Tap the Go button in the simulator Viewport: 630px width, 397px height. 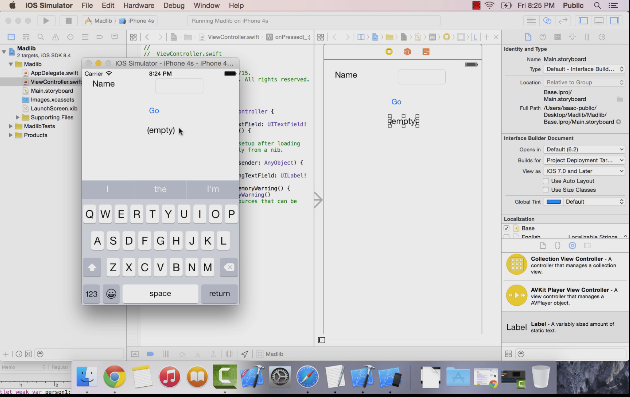click(154, 111)
